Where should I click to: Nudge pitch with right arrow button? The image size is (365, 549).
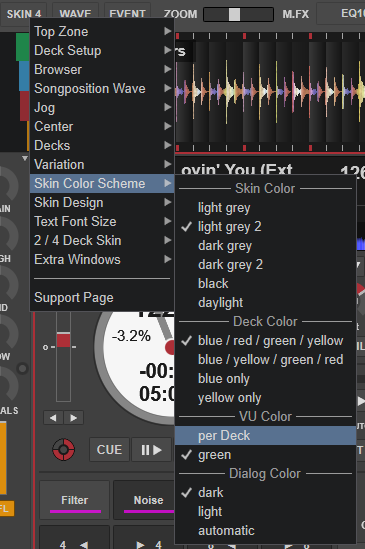click(73, 418)
